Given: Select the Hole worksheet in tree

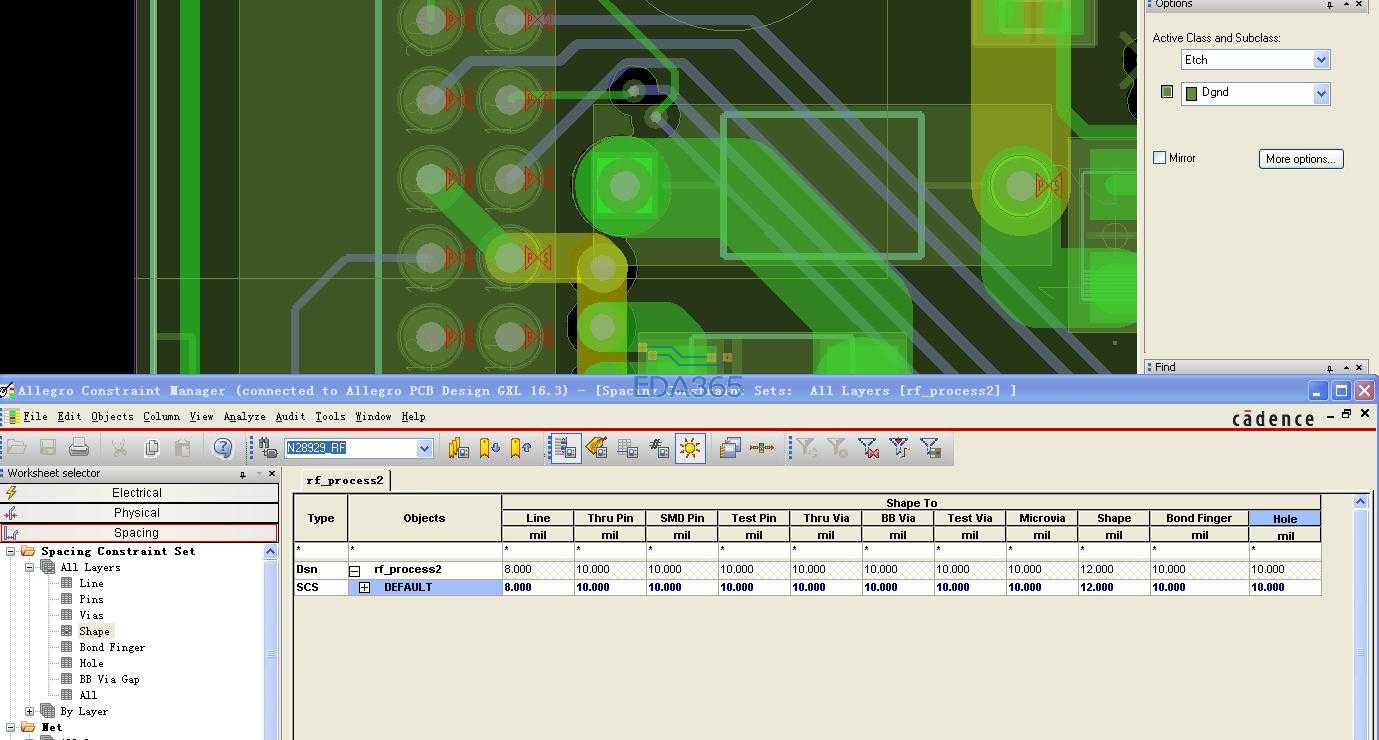Looking at the screenshot, I should (x=91, y=664).
